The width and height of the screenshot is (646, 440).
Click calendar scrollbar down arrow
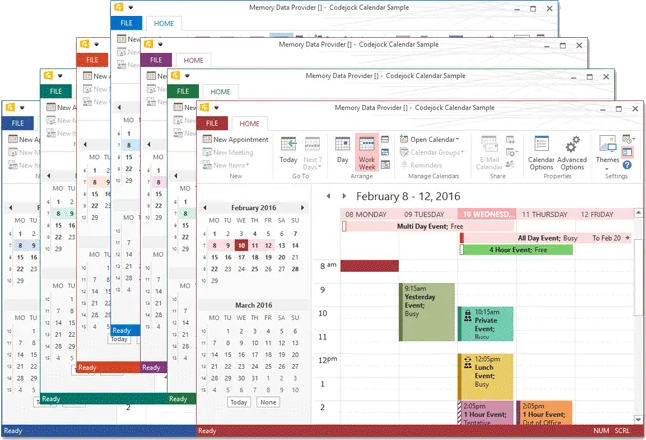[x=638, y=420]
